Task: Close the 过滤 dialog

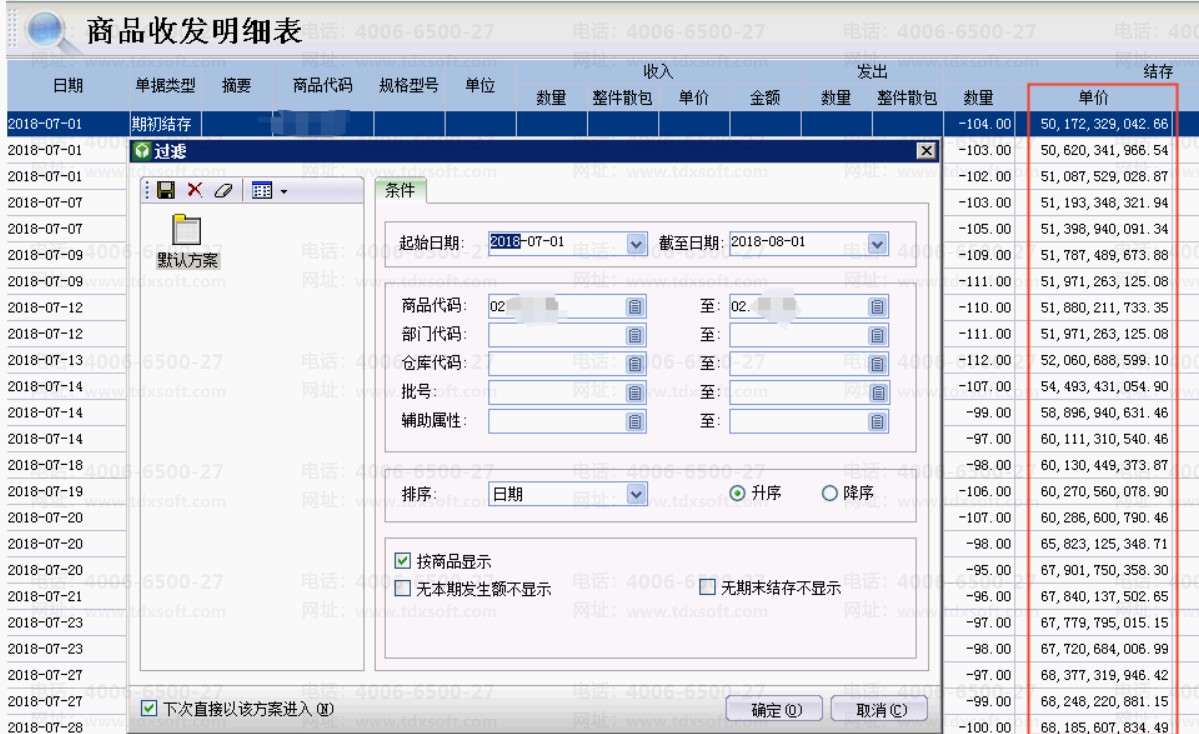Action: pos(926,151)
